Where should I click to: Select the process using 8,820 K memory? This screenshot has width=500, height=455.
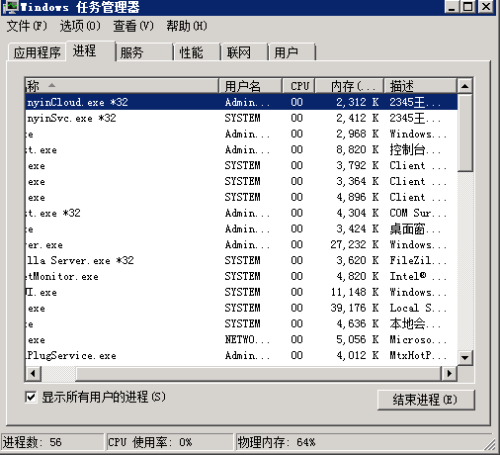[x=241, y=150]
